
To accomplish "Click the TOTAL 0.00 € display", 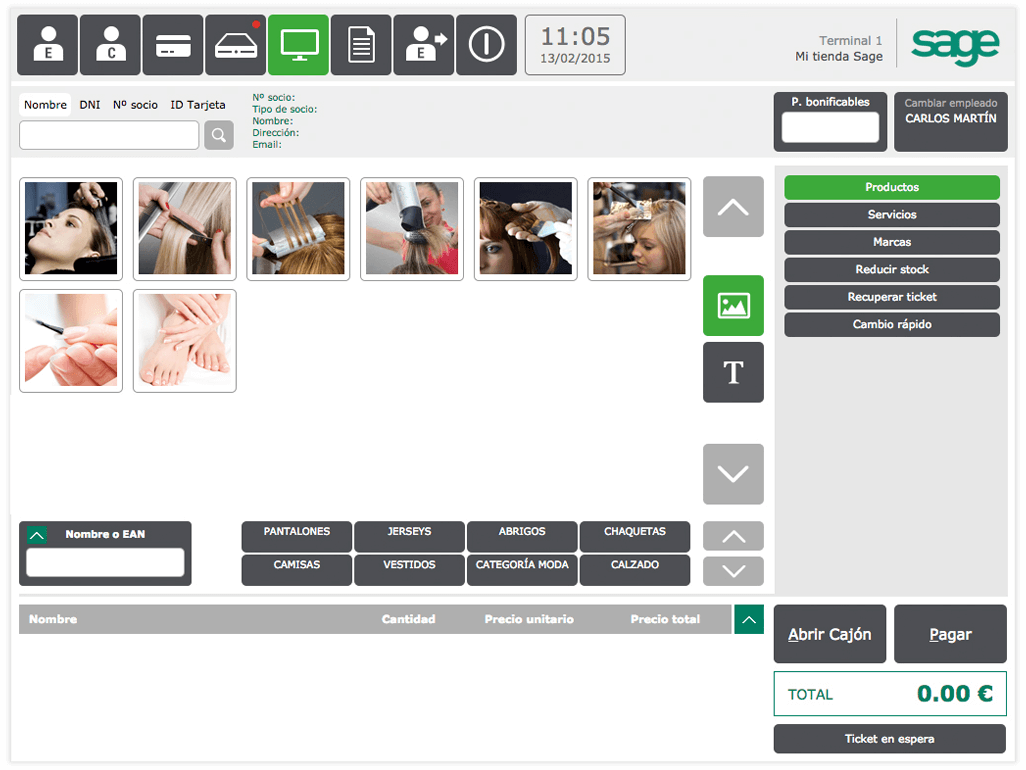I will pyautogui.click(x=890, y=694).
